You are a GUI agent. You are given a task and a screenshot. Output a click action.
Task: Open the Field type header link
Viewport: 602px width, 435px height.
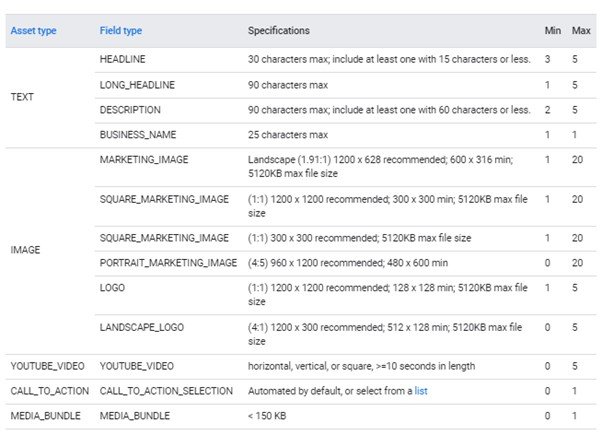pos(121,31)
